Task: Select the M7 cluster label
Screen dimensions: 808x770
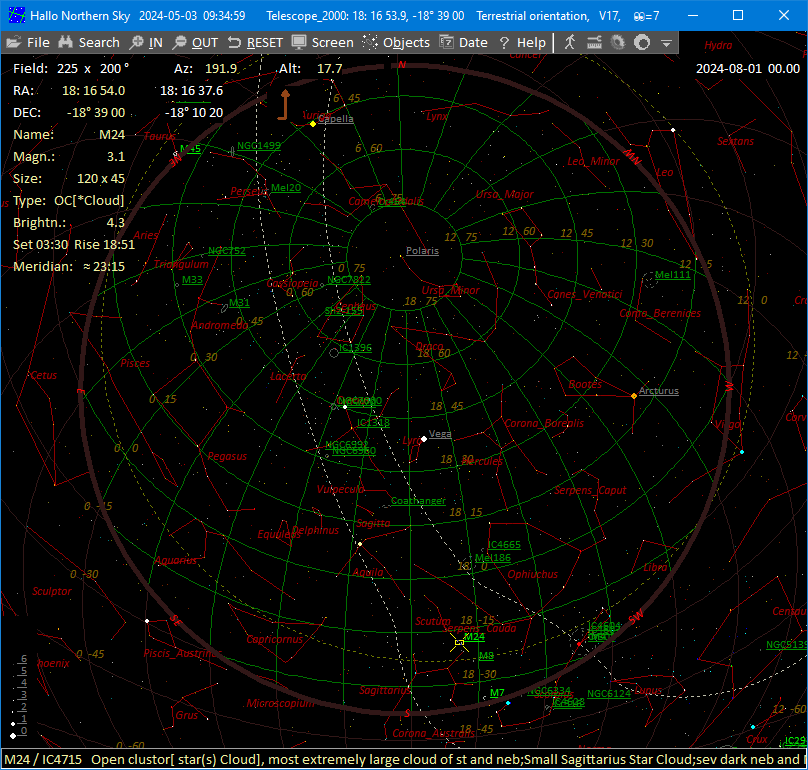Action: (x=497, y=693)
